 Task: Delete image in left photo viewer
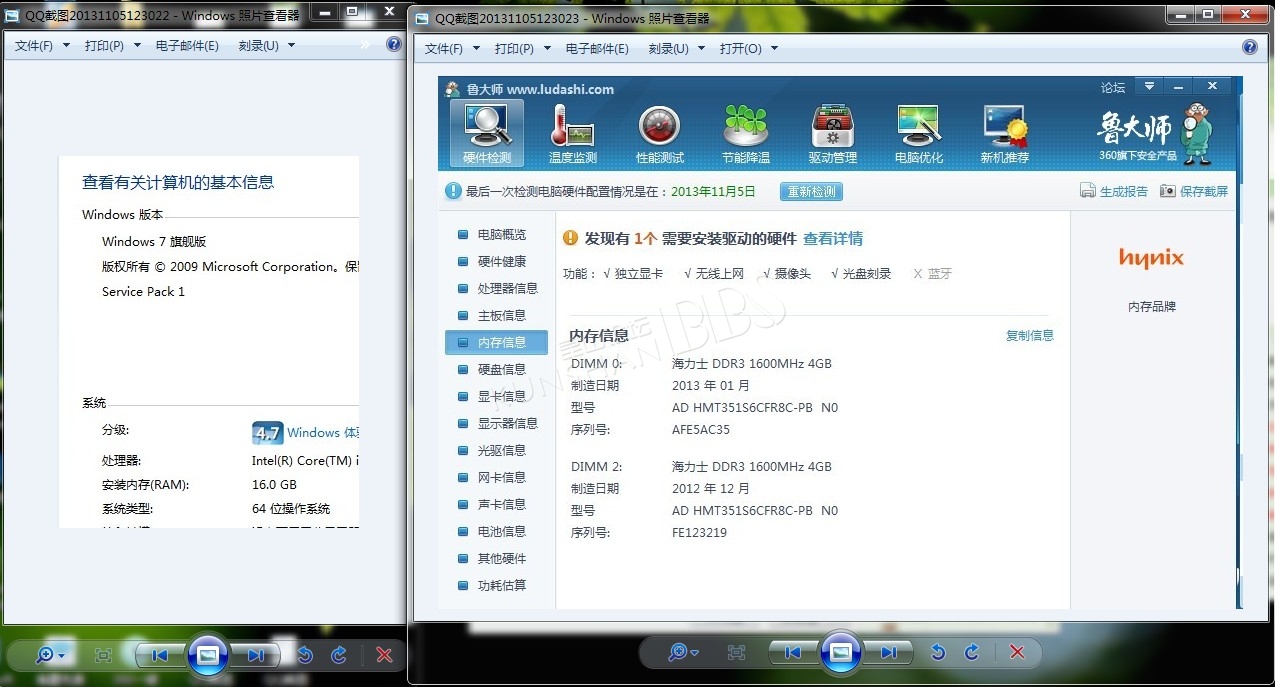coord(384,655)
